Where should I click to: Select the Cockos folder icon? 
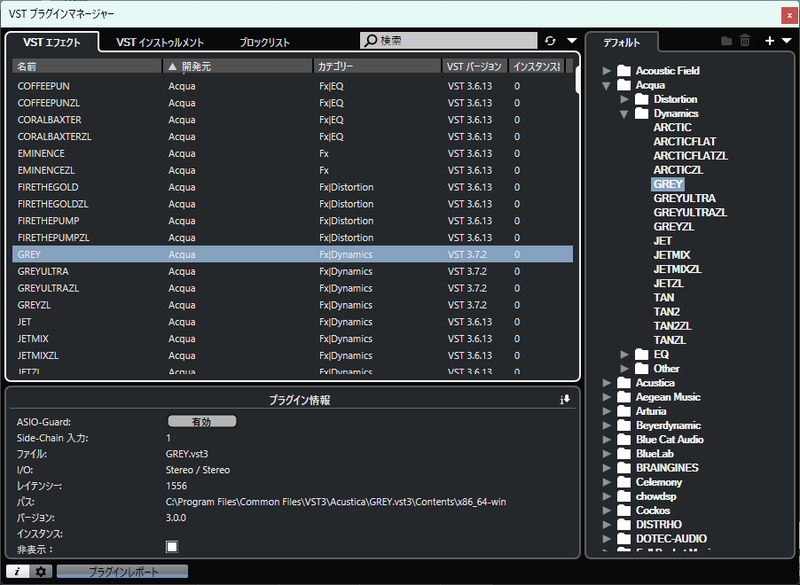pyautogui.click(x=624, y=510)
